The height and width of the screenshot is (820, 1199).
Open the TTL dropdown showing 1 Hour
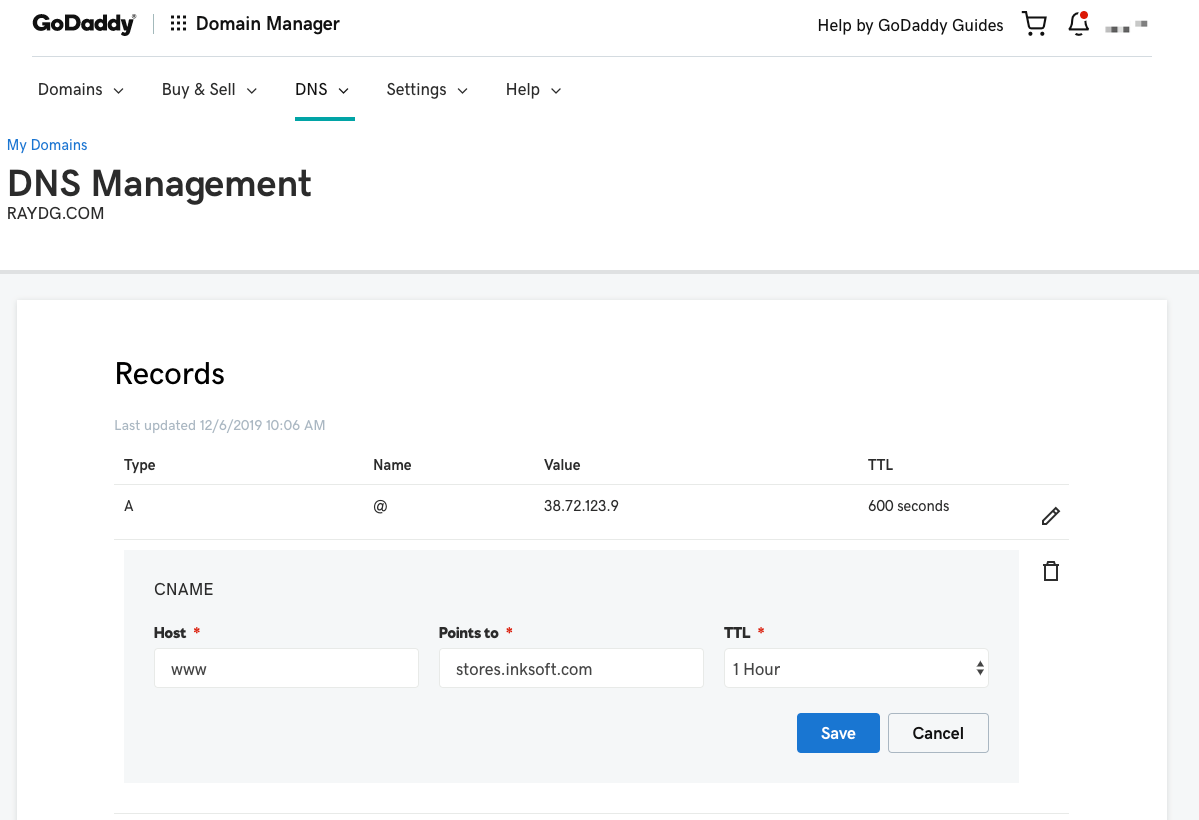click(856, 669)
